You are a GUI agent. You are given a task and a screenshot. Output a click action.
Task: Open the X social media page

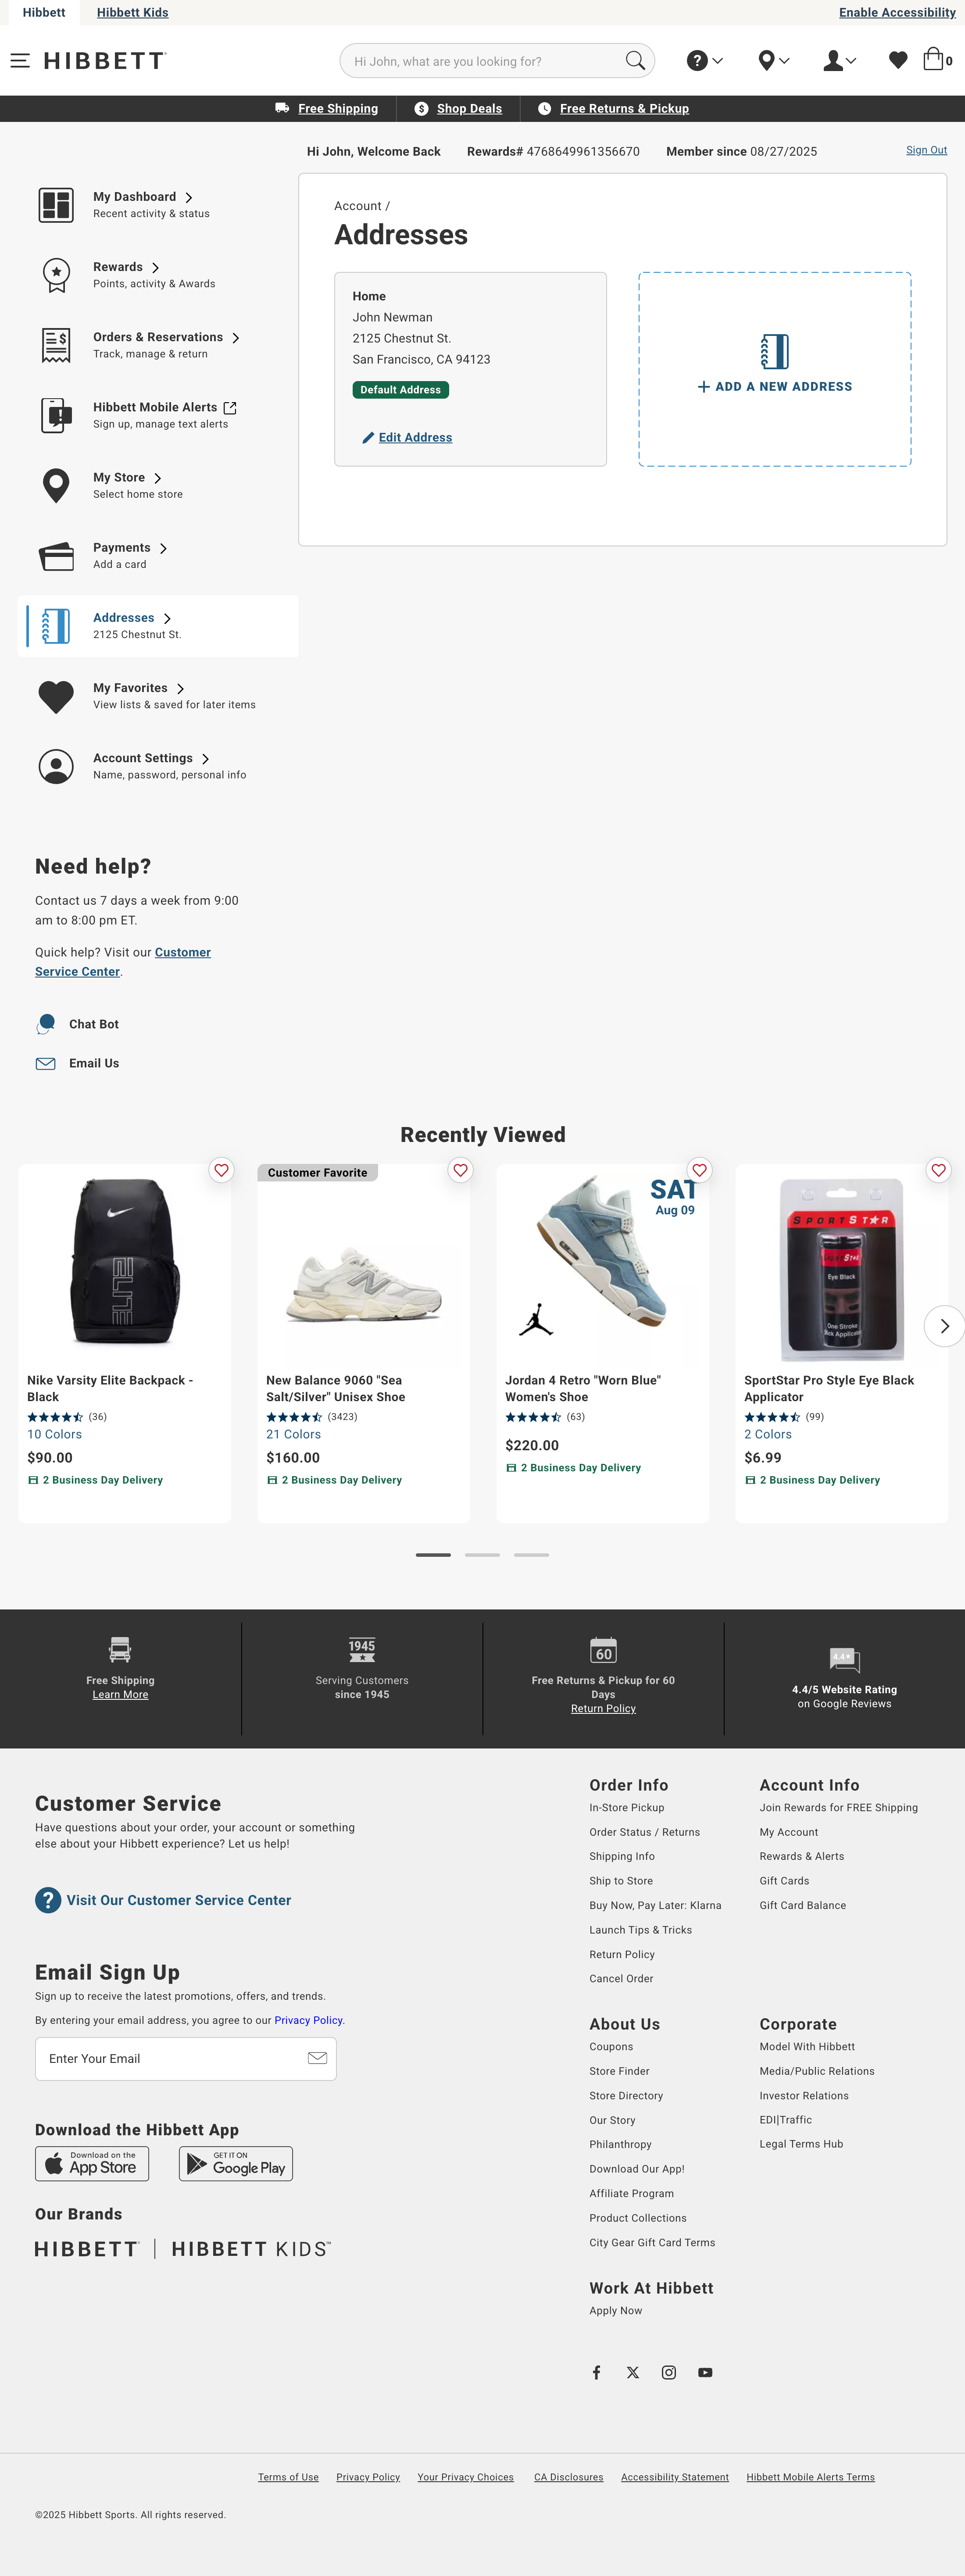(633, 2372)
